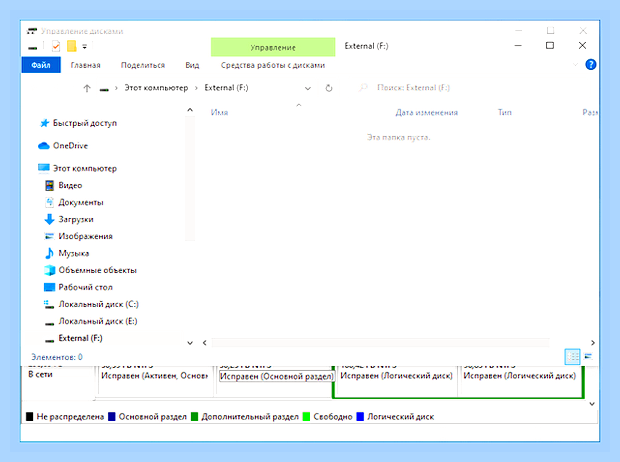Click the OneDrive cloud icon
This screenshot has width=620, height=462.
tap(43, 146)
